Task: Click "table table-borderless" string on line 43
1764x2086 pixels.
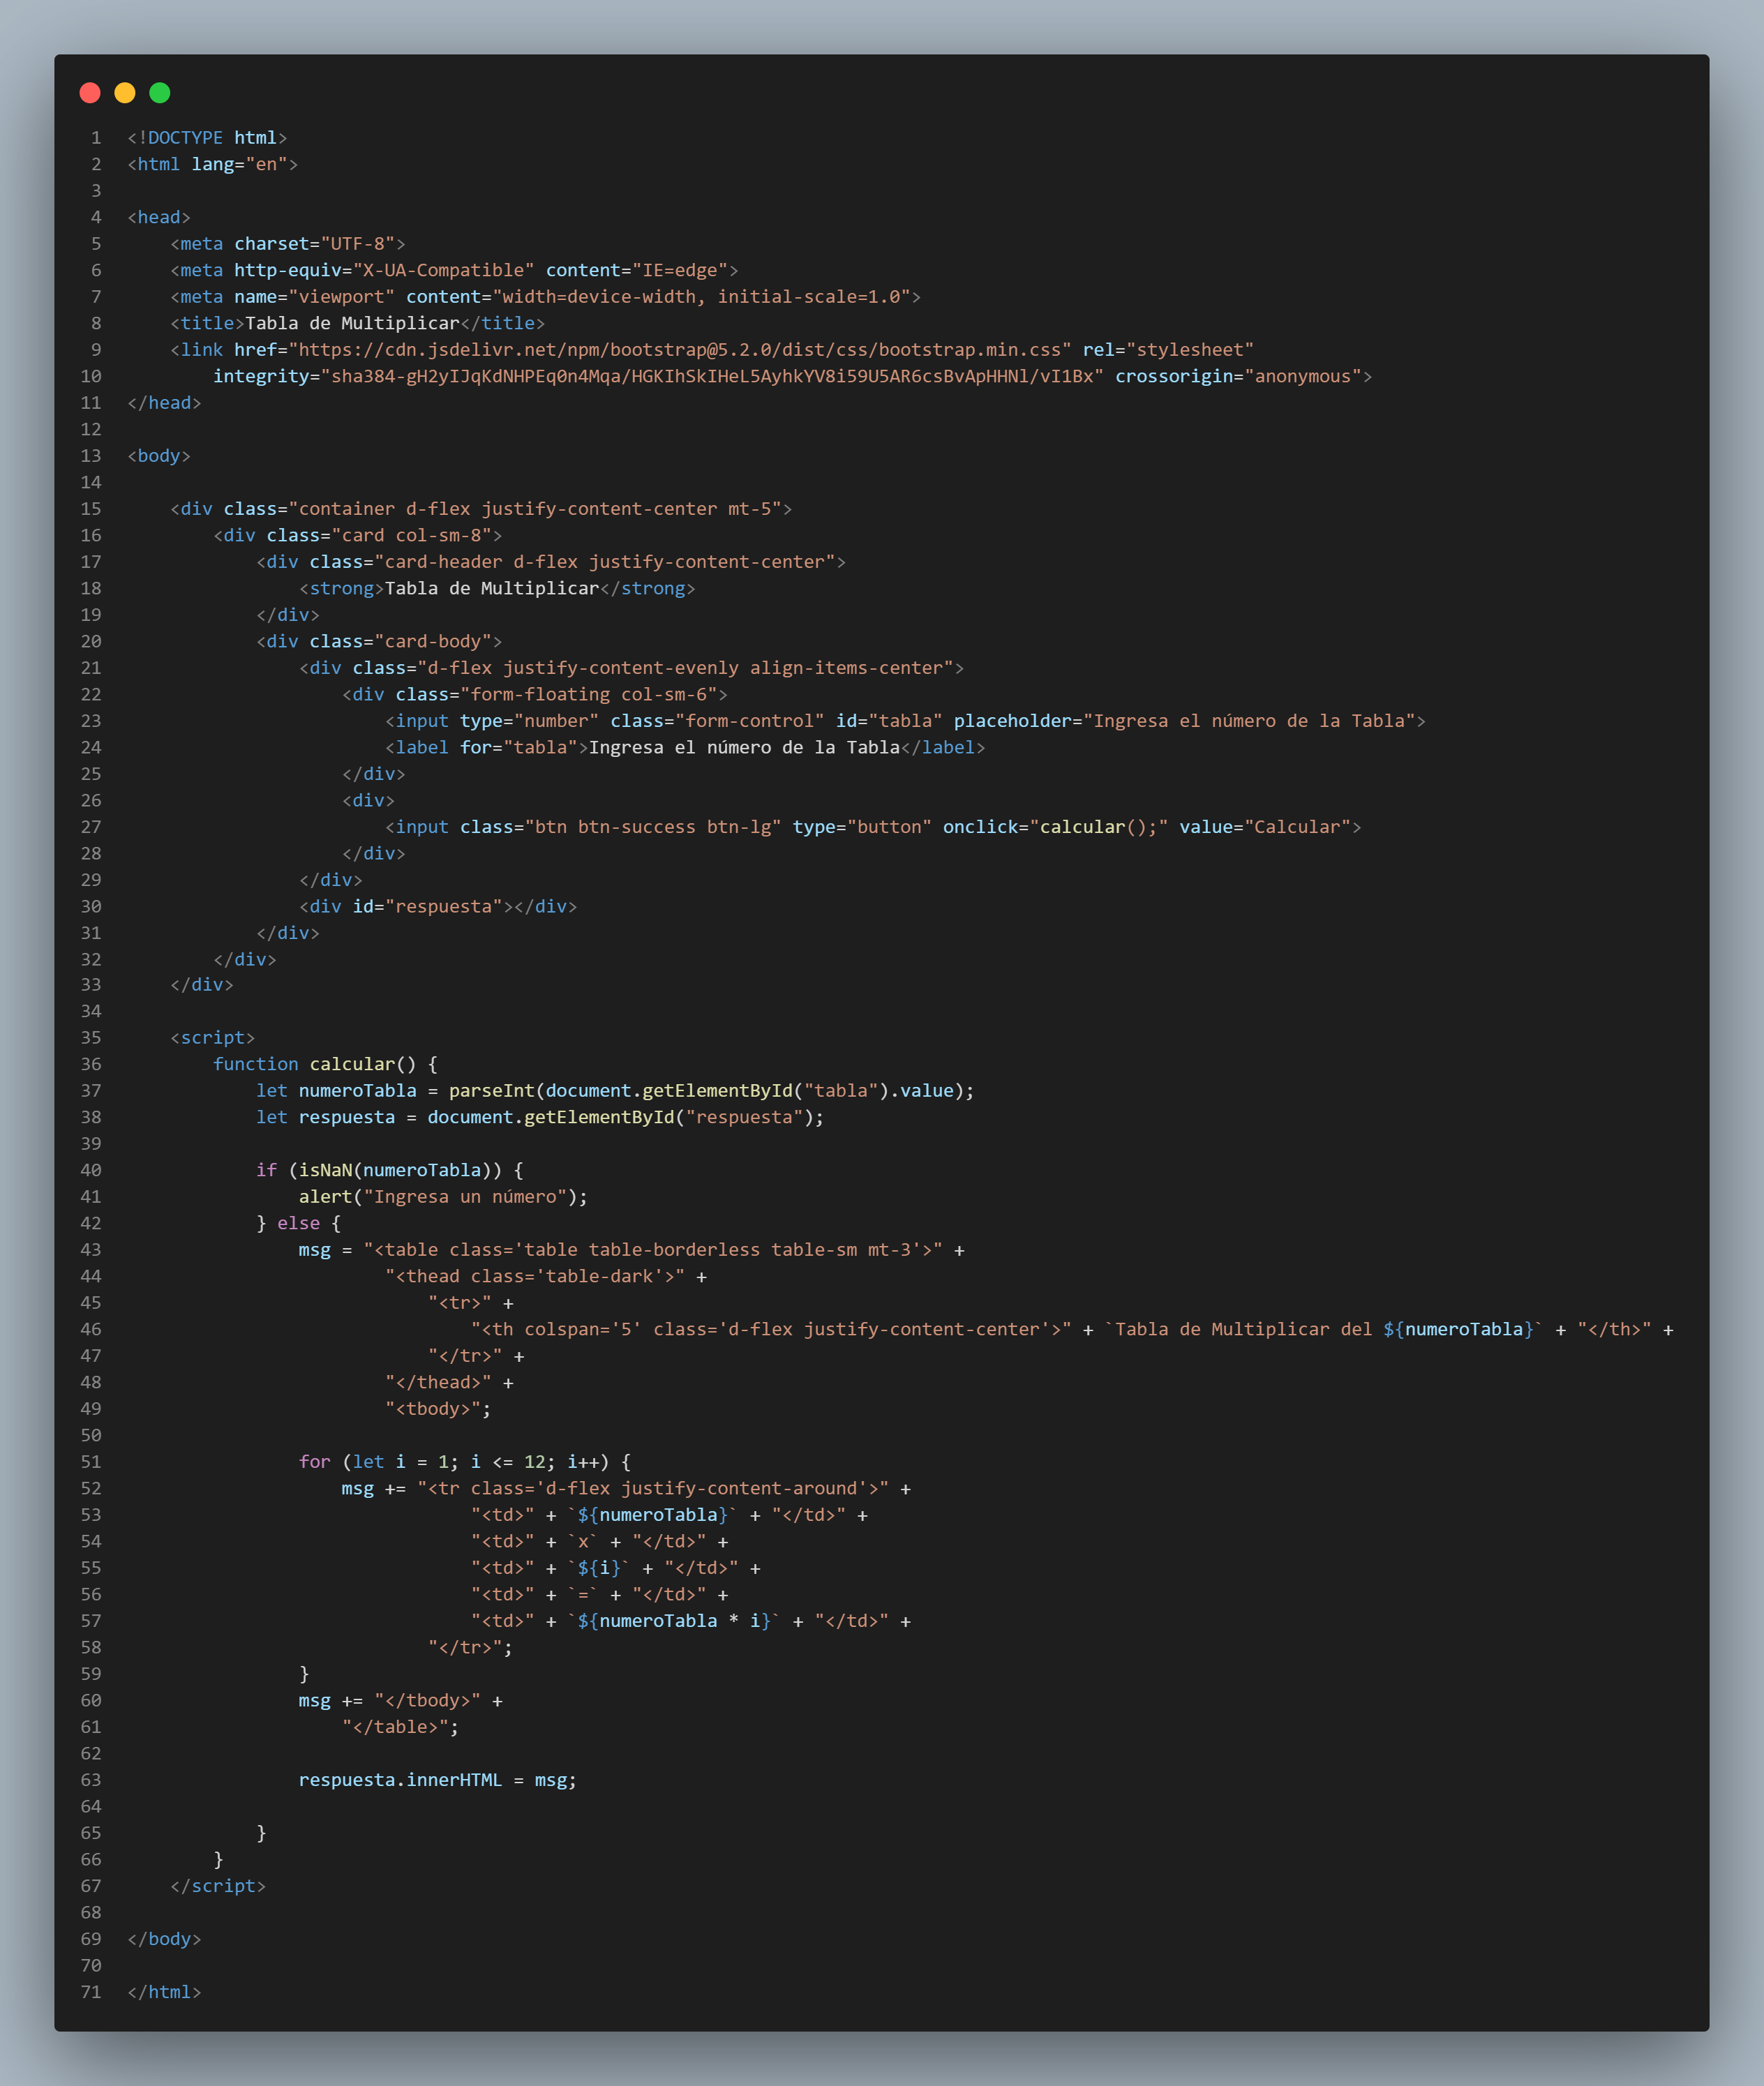Action: tap(653, 1250)
